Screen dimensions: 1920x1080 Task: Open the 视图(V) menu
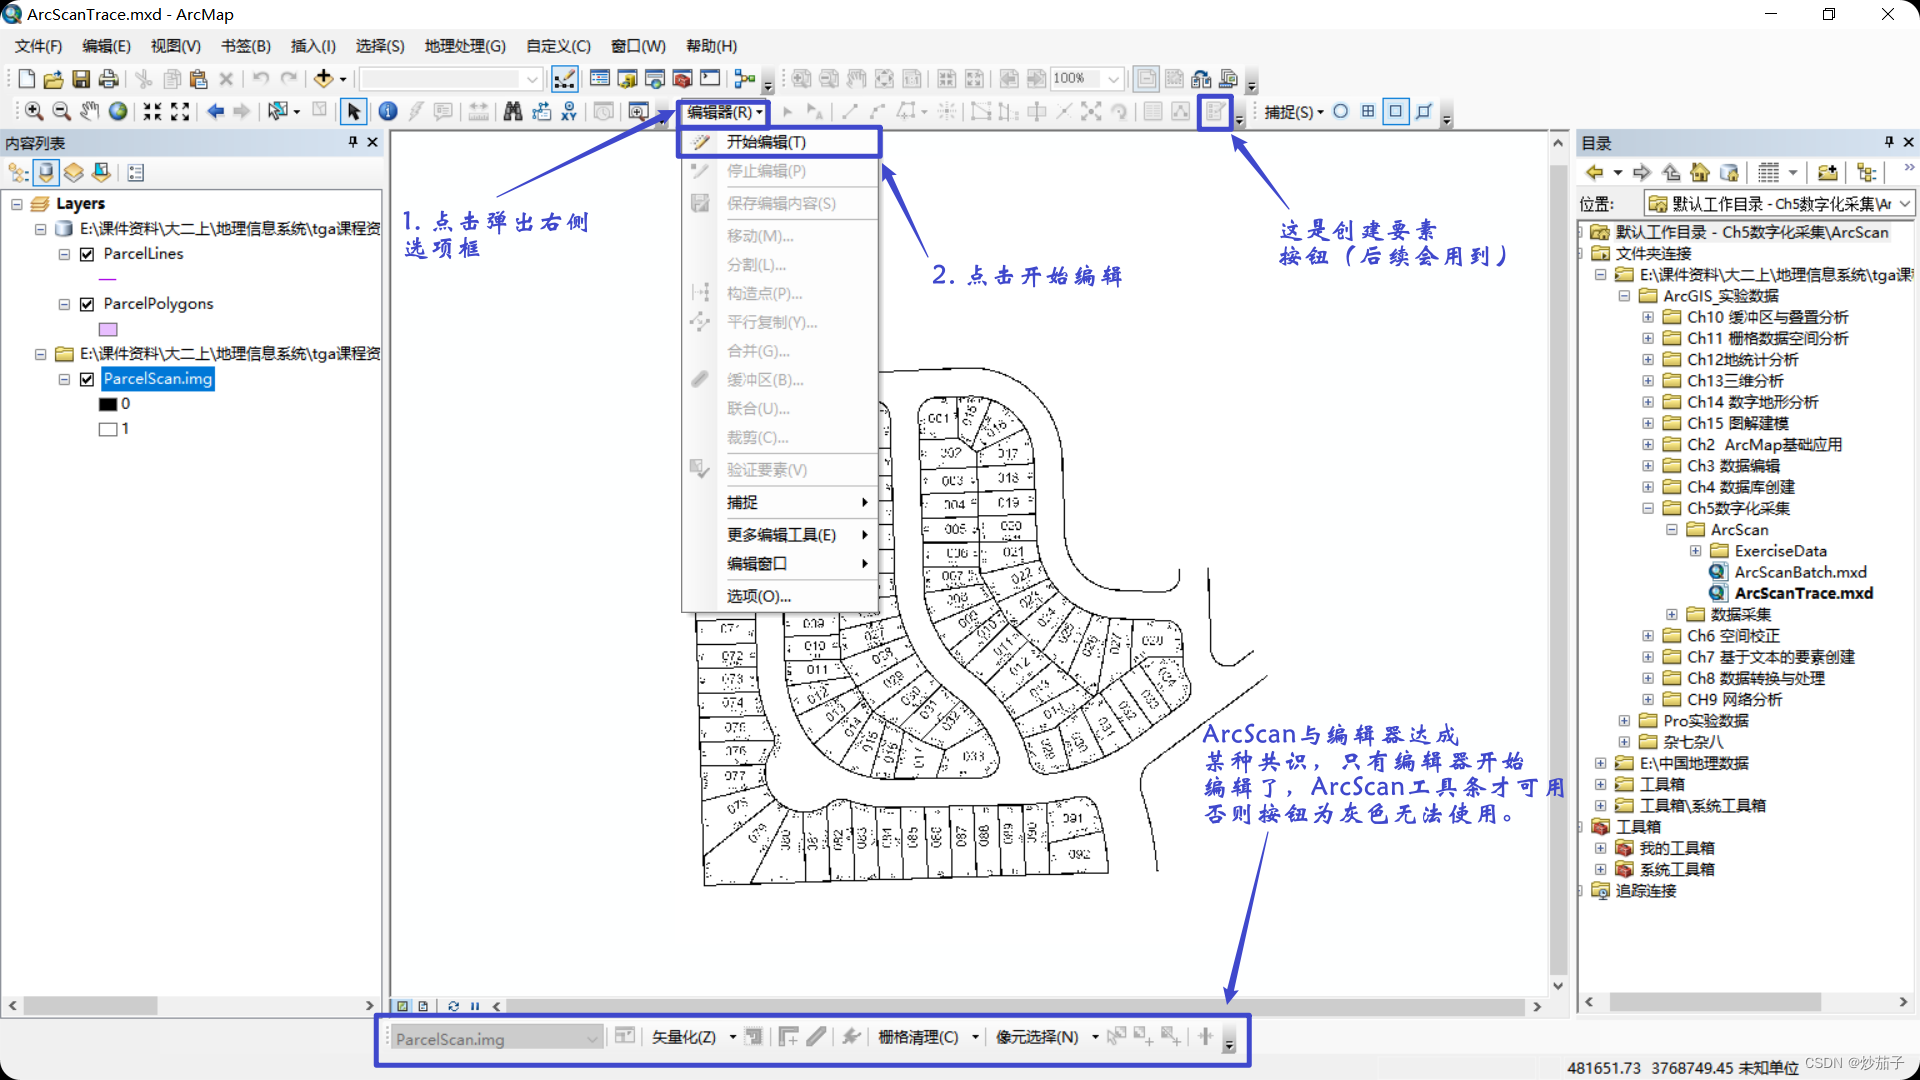click(175, 46)
